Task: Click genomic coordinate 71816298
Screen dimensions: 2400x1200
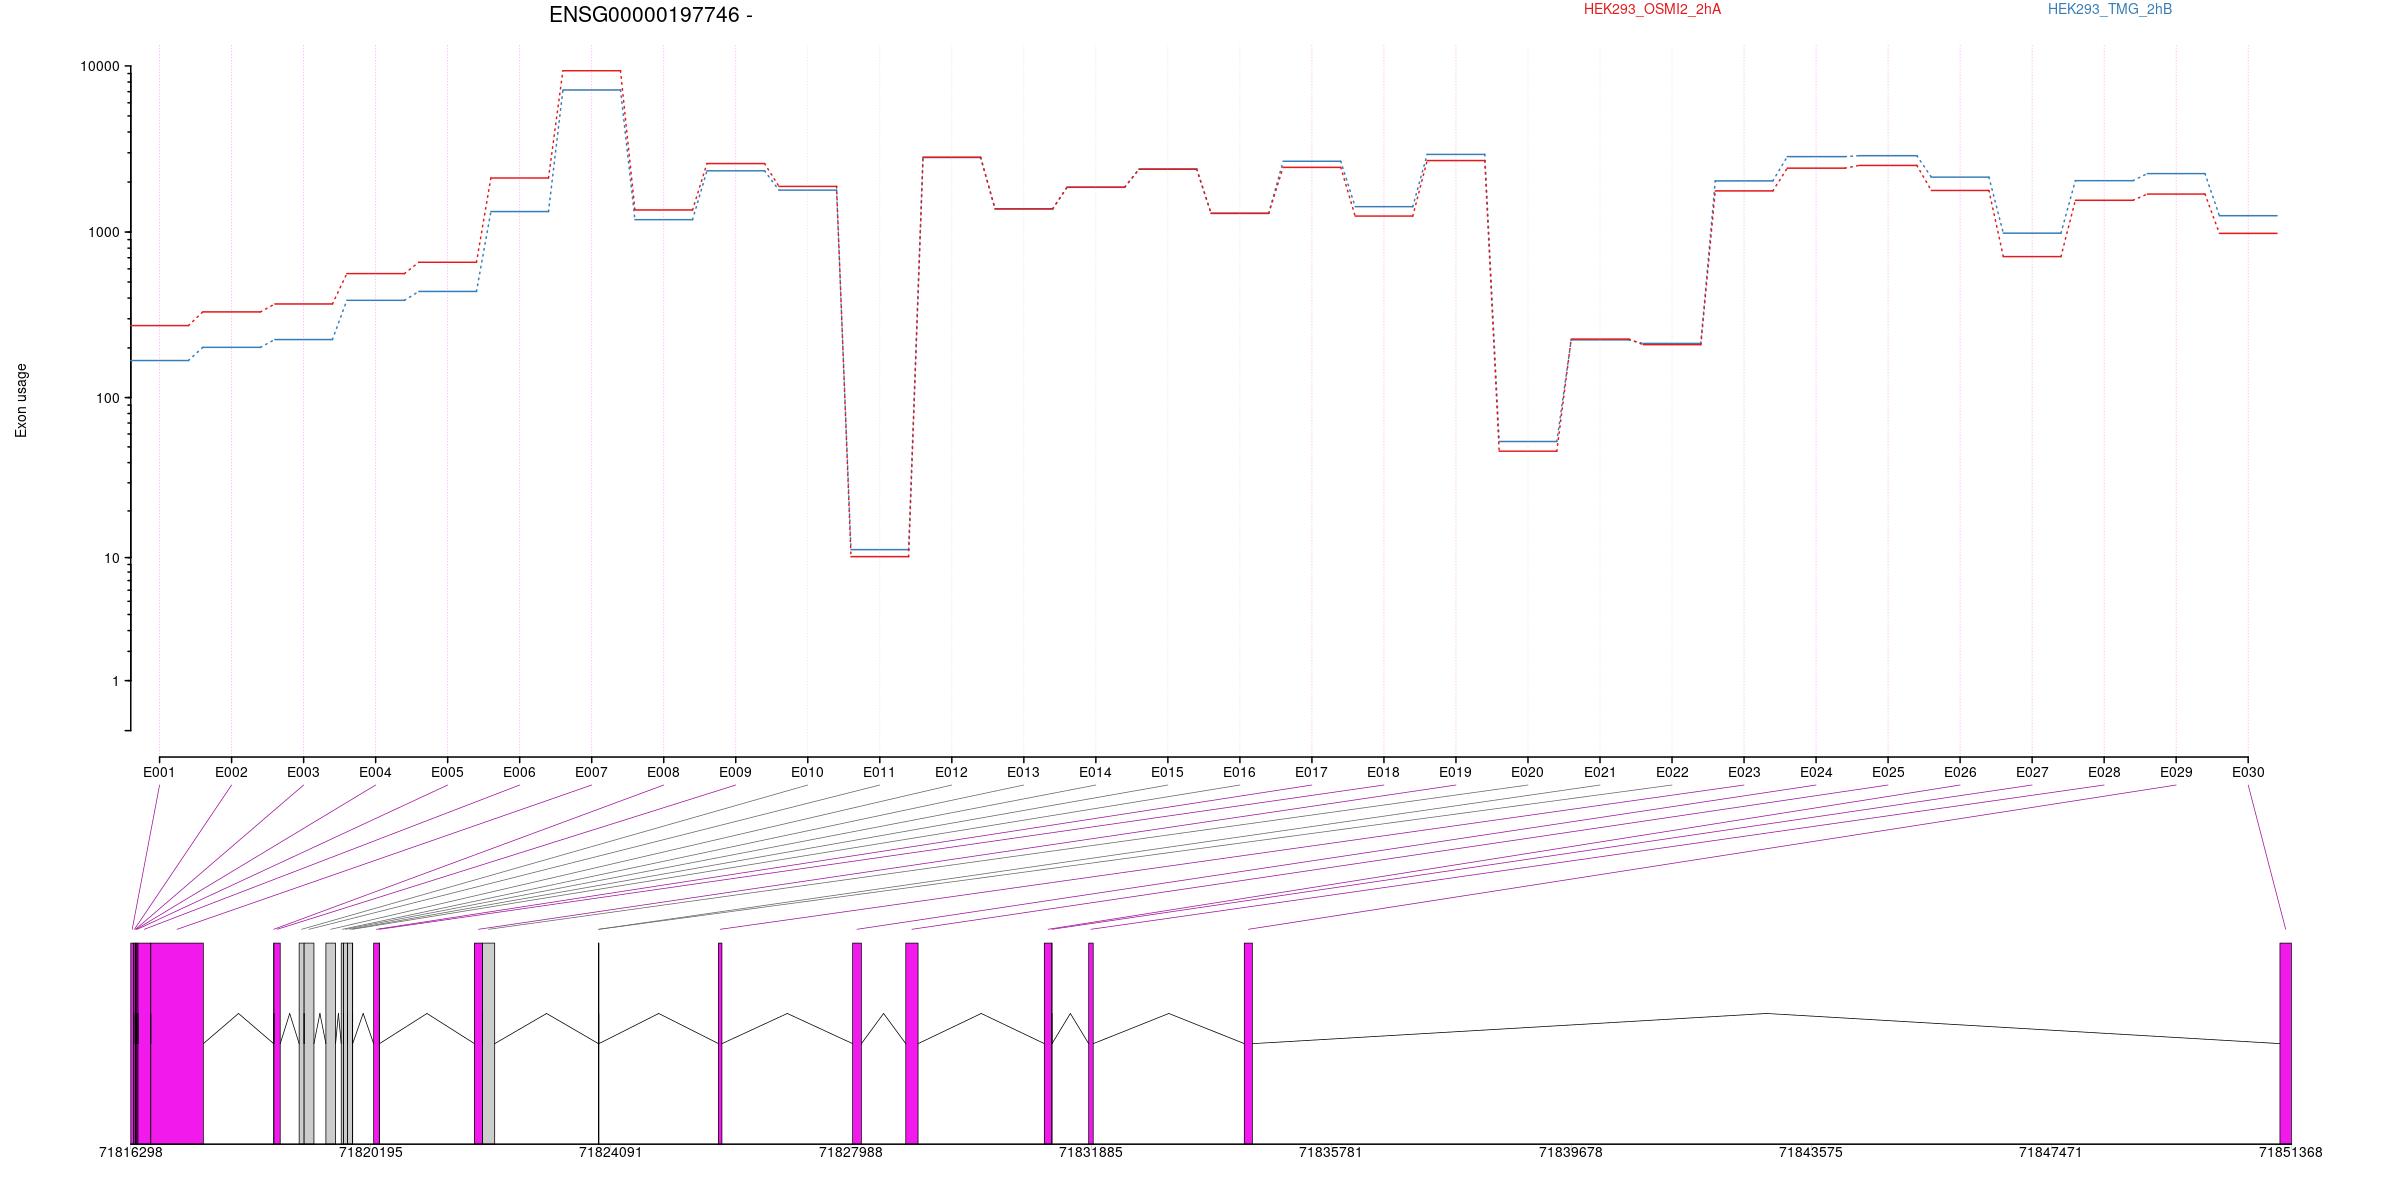Action: pyautogui.click(x=130, y=1152)
